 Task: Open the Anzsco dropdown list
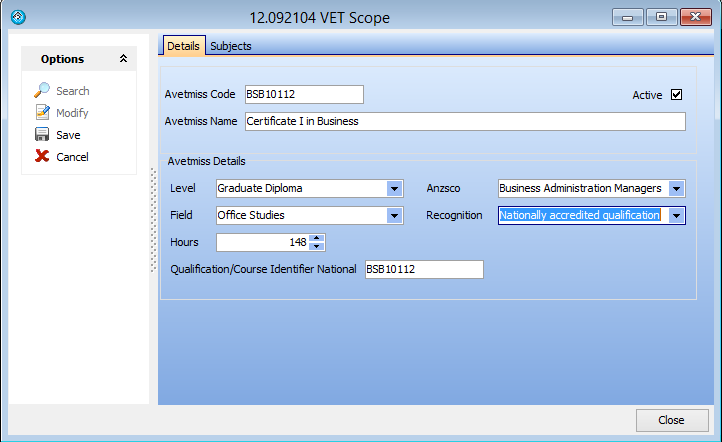pos(677,188)
